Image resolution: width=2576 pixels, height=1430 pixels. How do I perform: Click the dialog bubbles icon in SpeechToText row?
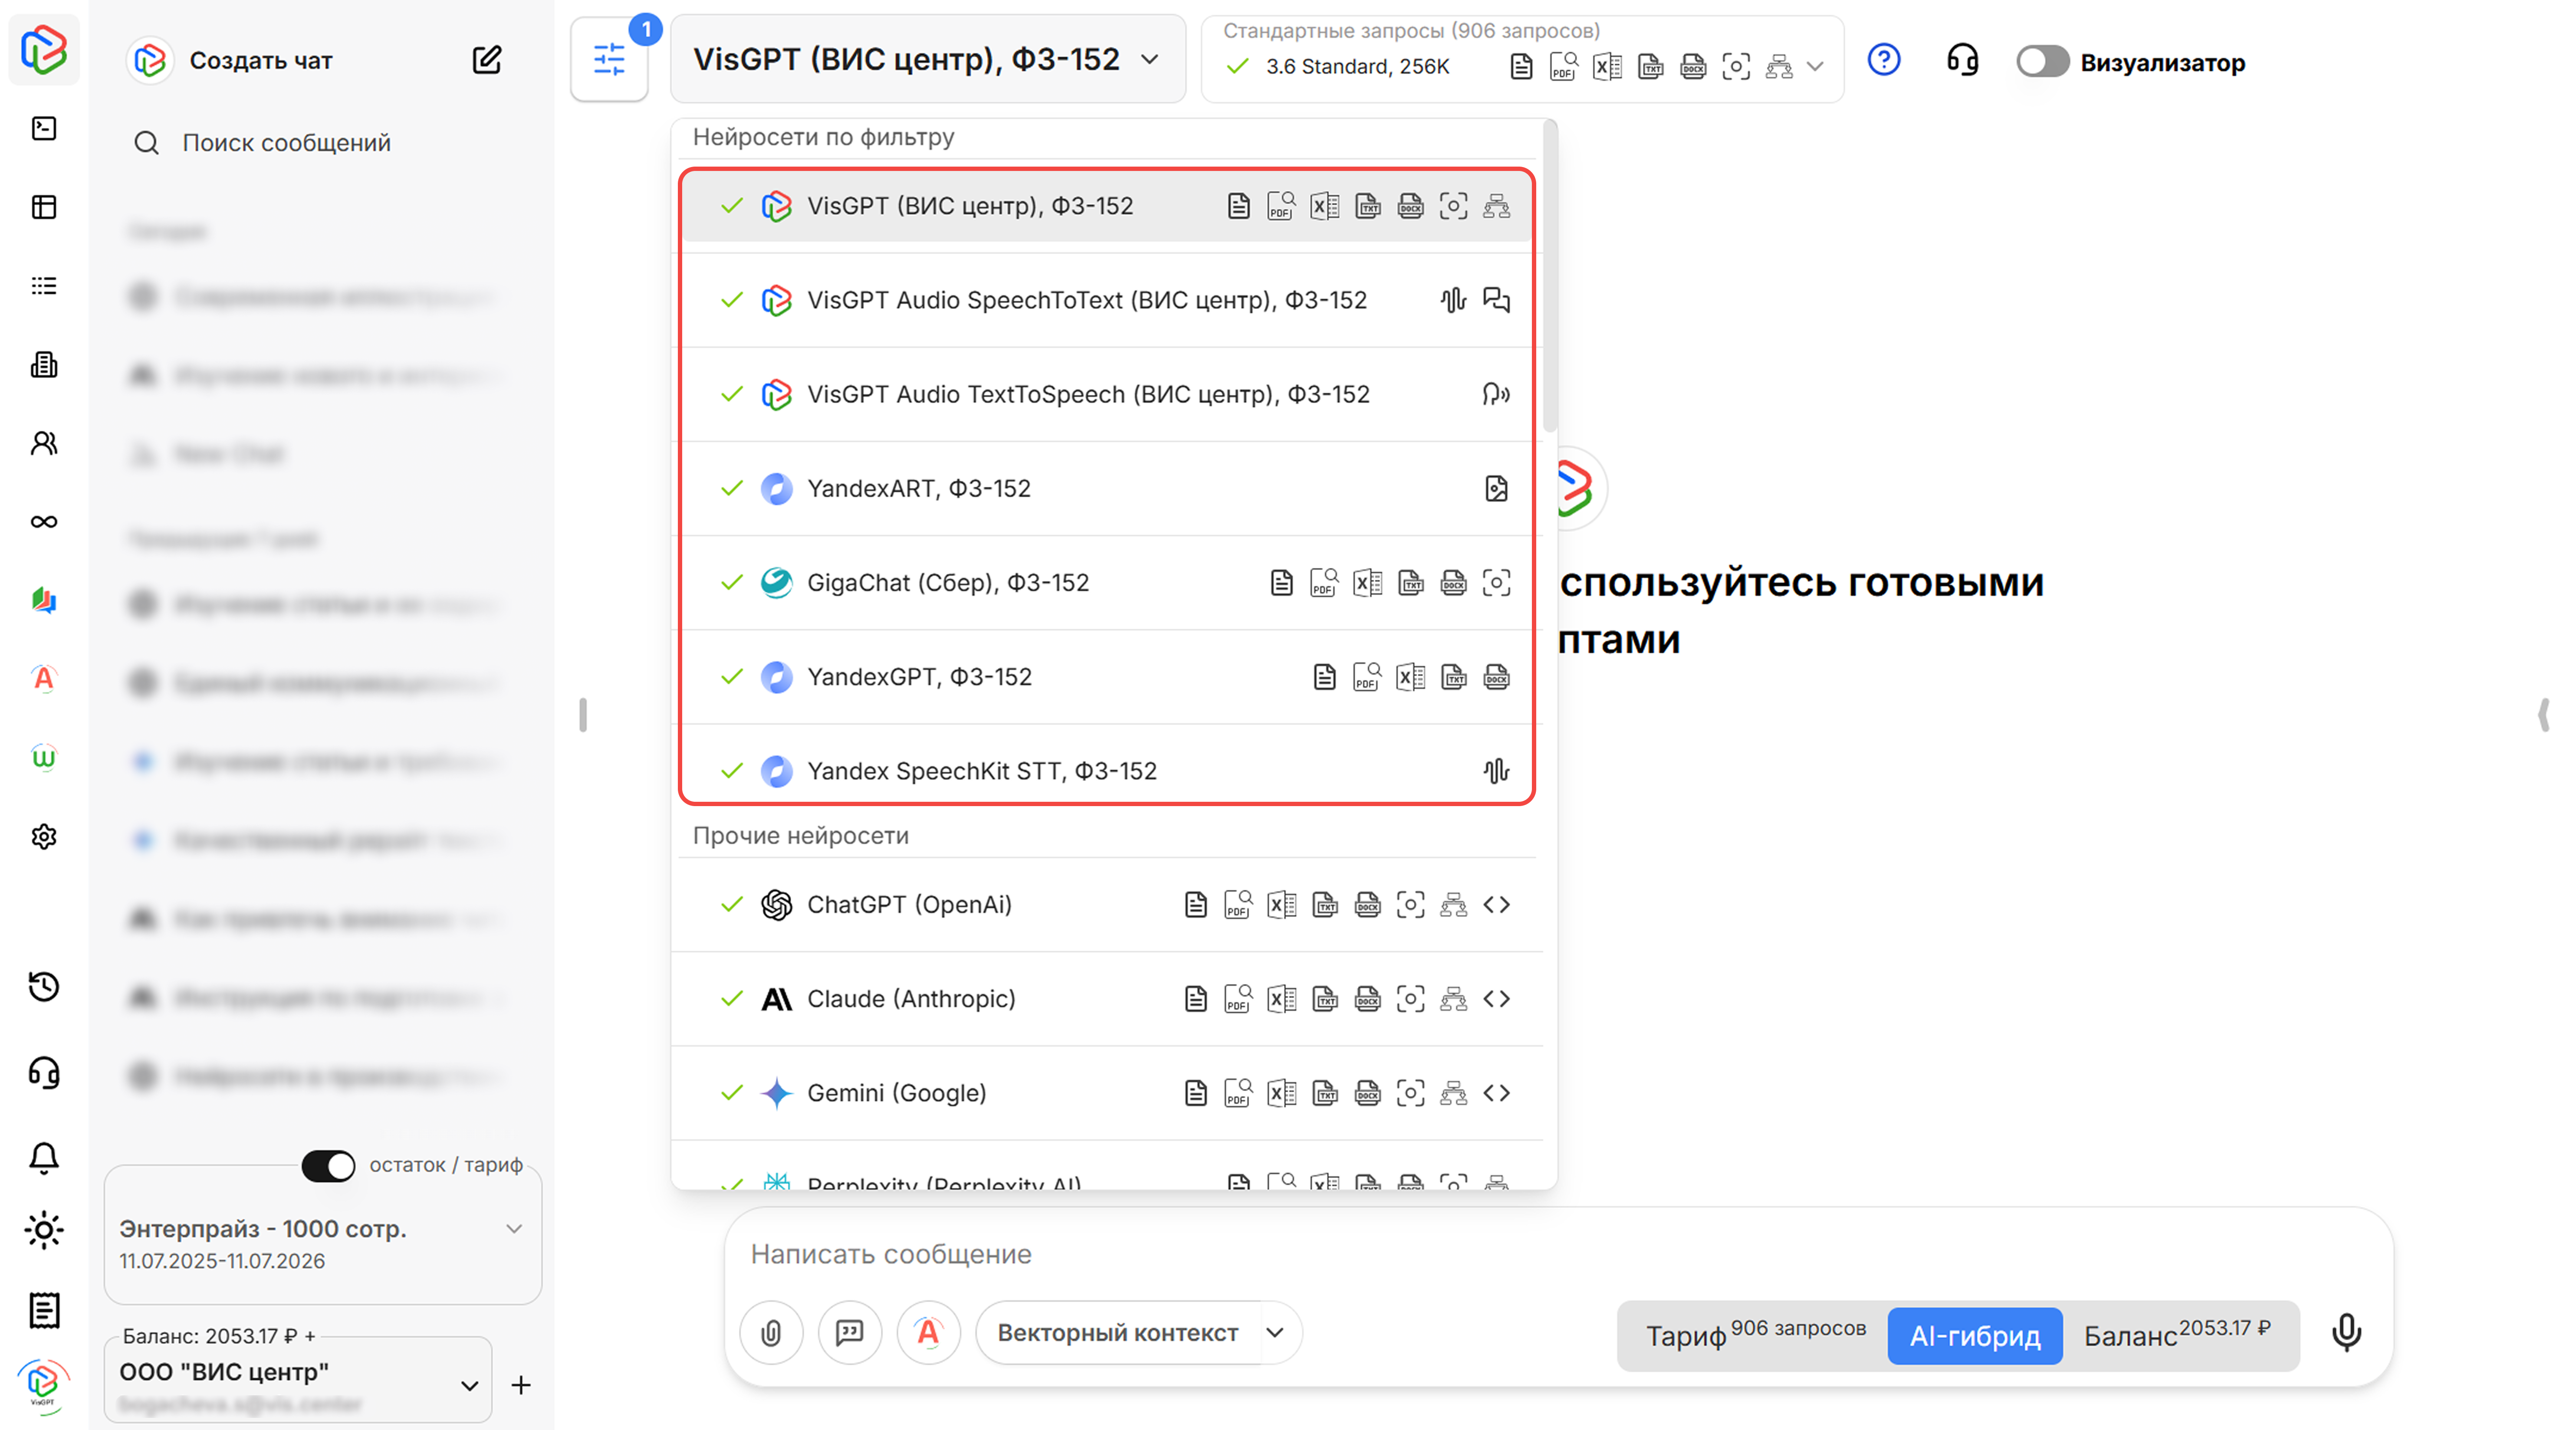[1497, 300]
